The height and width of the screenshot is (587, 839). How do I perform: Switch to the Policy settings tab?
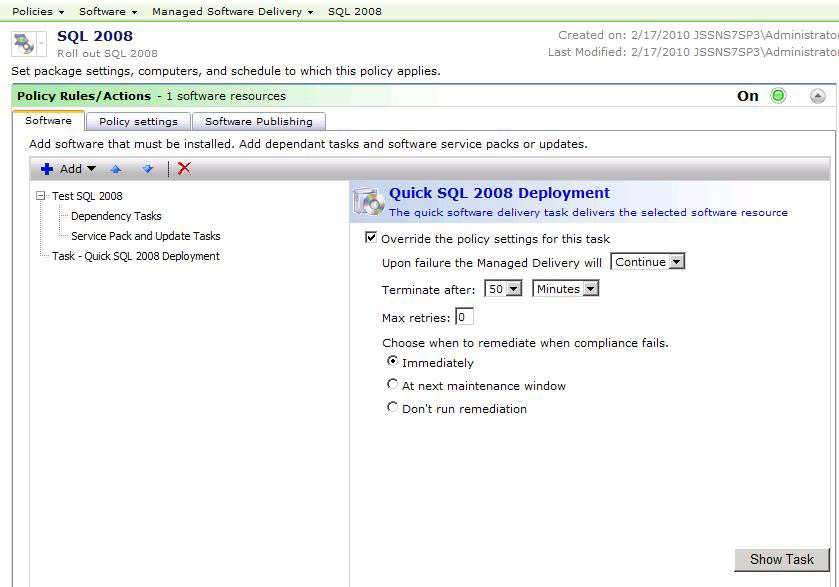tap(138, 121)
